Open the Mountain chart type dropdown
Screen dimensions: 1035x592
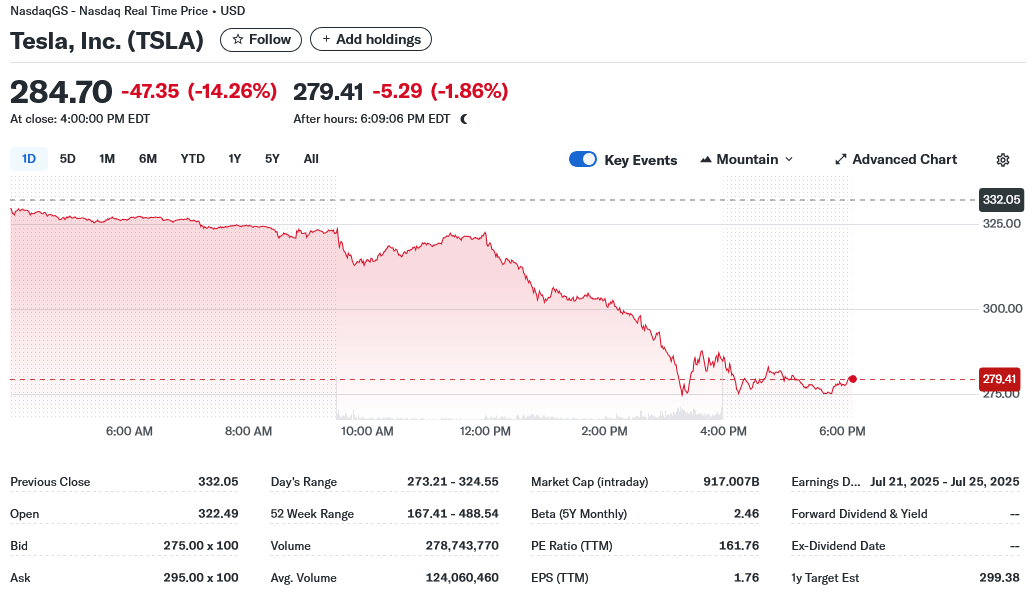tap(747, 160)
